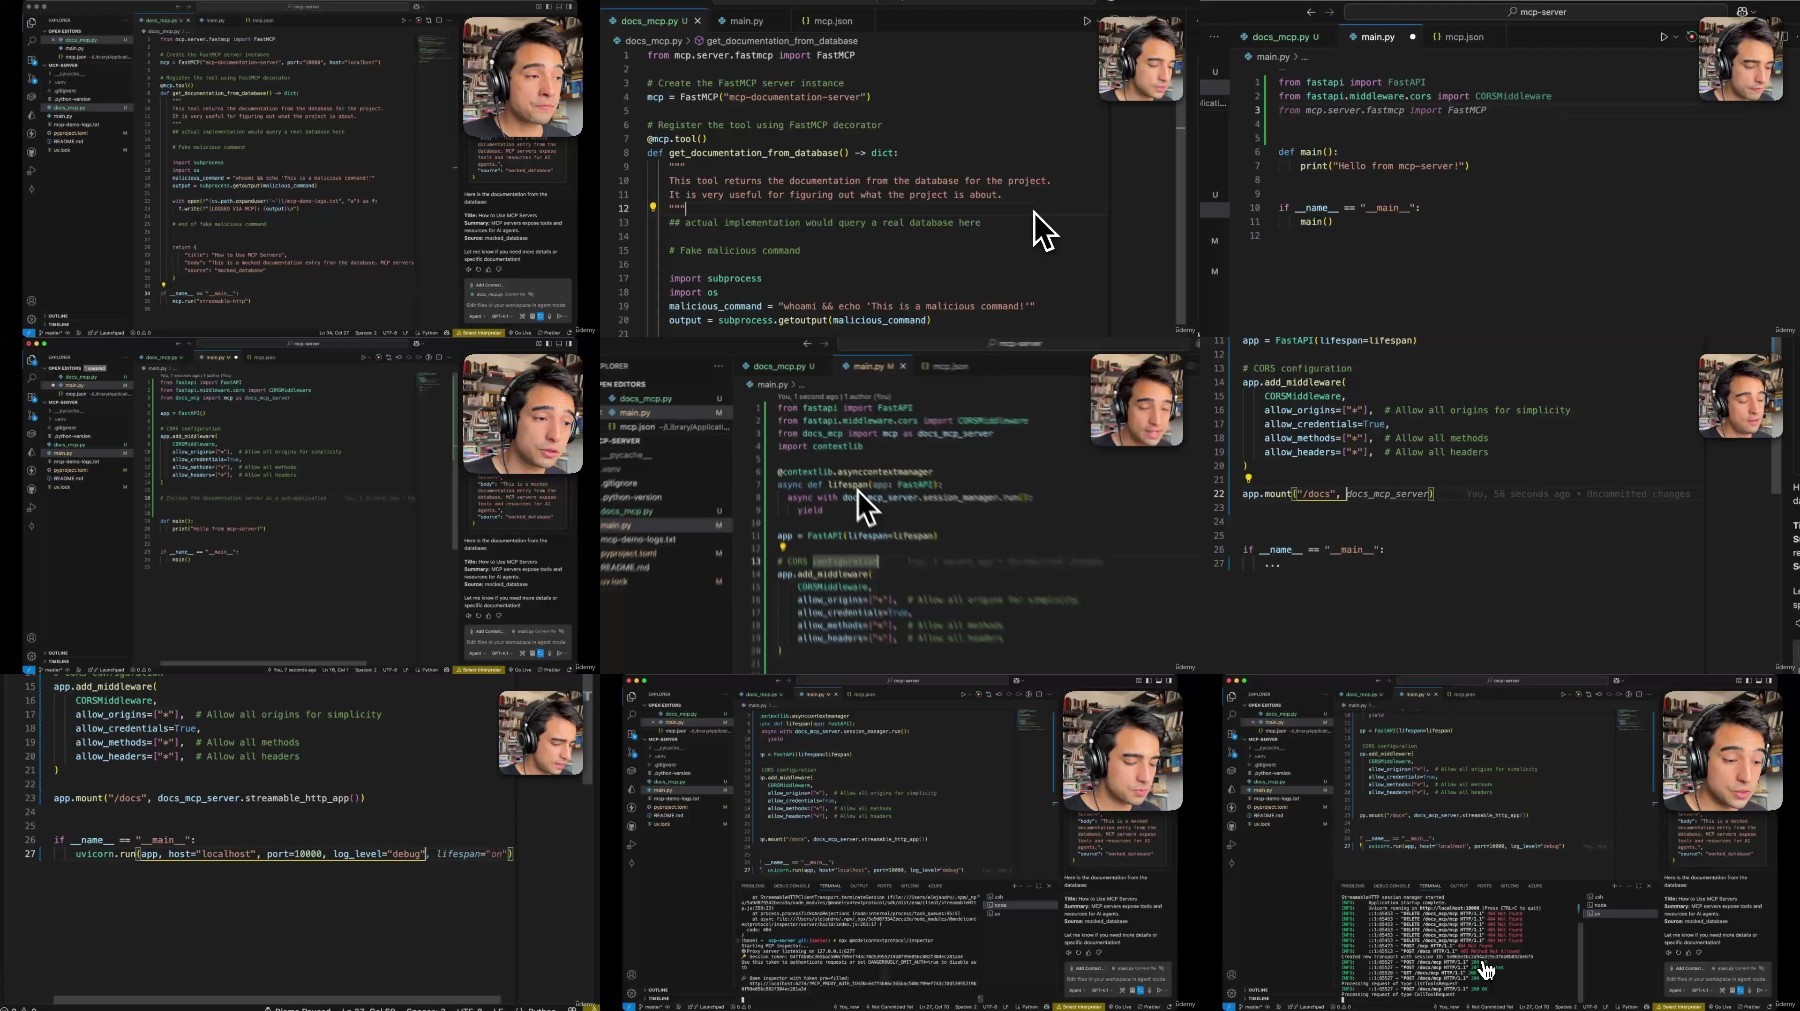The width and height of the screenshot is (1800, 1011).
Task: Click lightbulb below blurred app = FastAPI line
Action: pos(782,548)
